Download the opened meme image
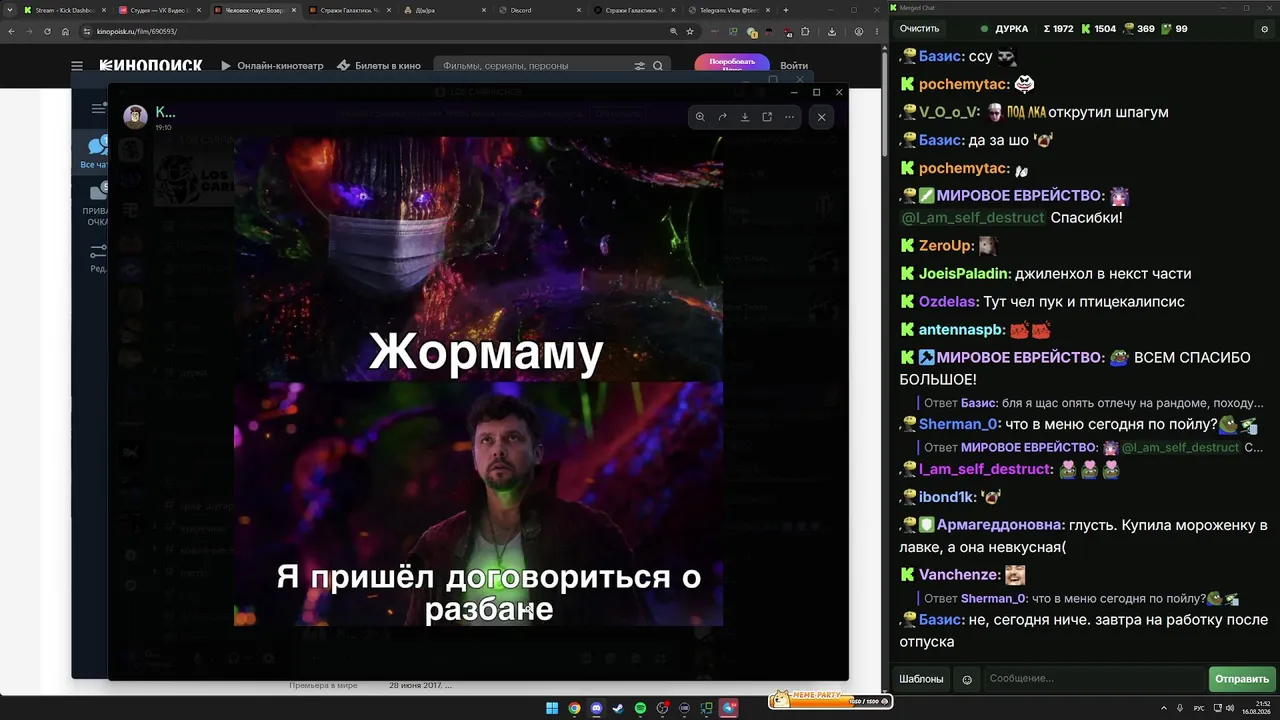 [745, 117]
